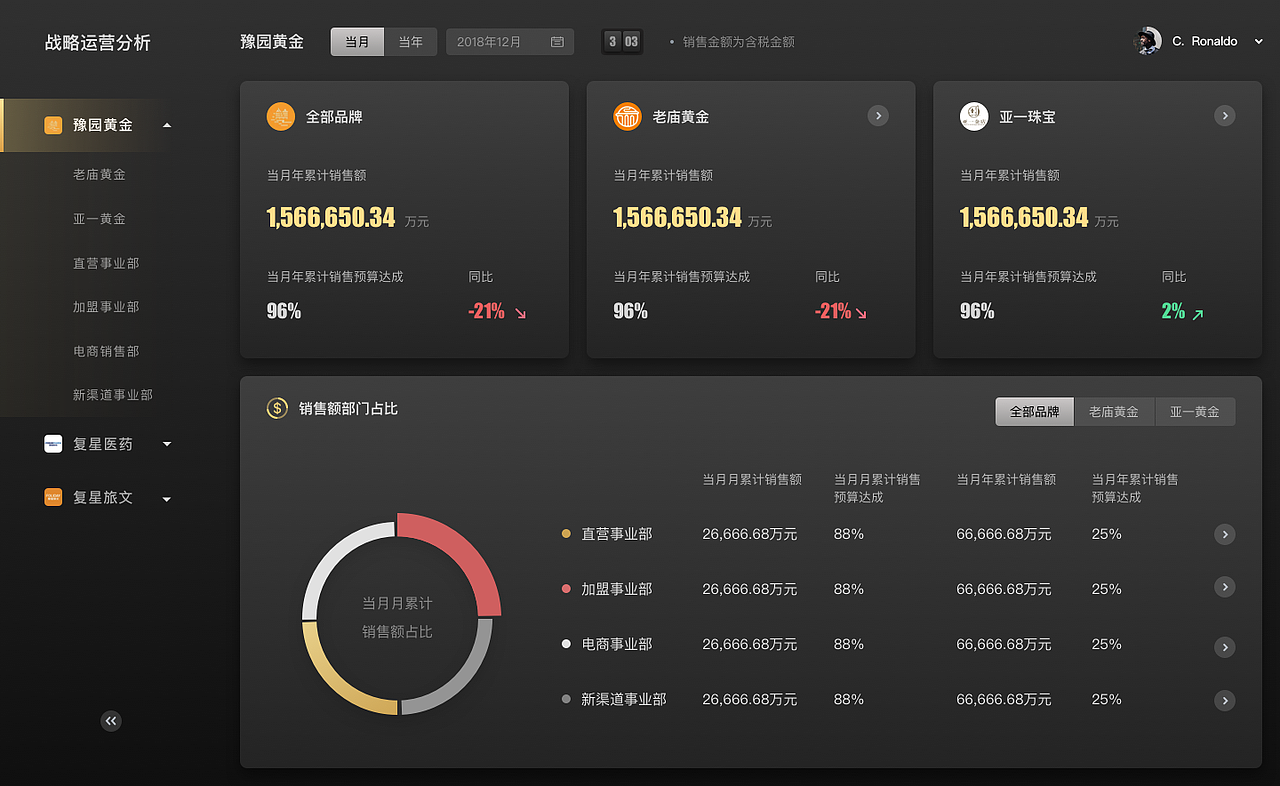Select the 亚一黄金 filter in chart panel
The height and width of the screenshot is (786, 1280).
coord(1195,411)
